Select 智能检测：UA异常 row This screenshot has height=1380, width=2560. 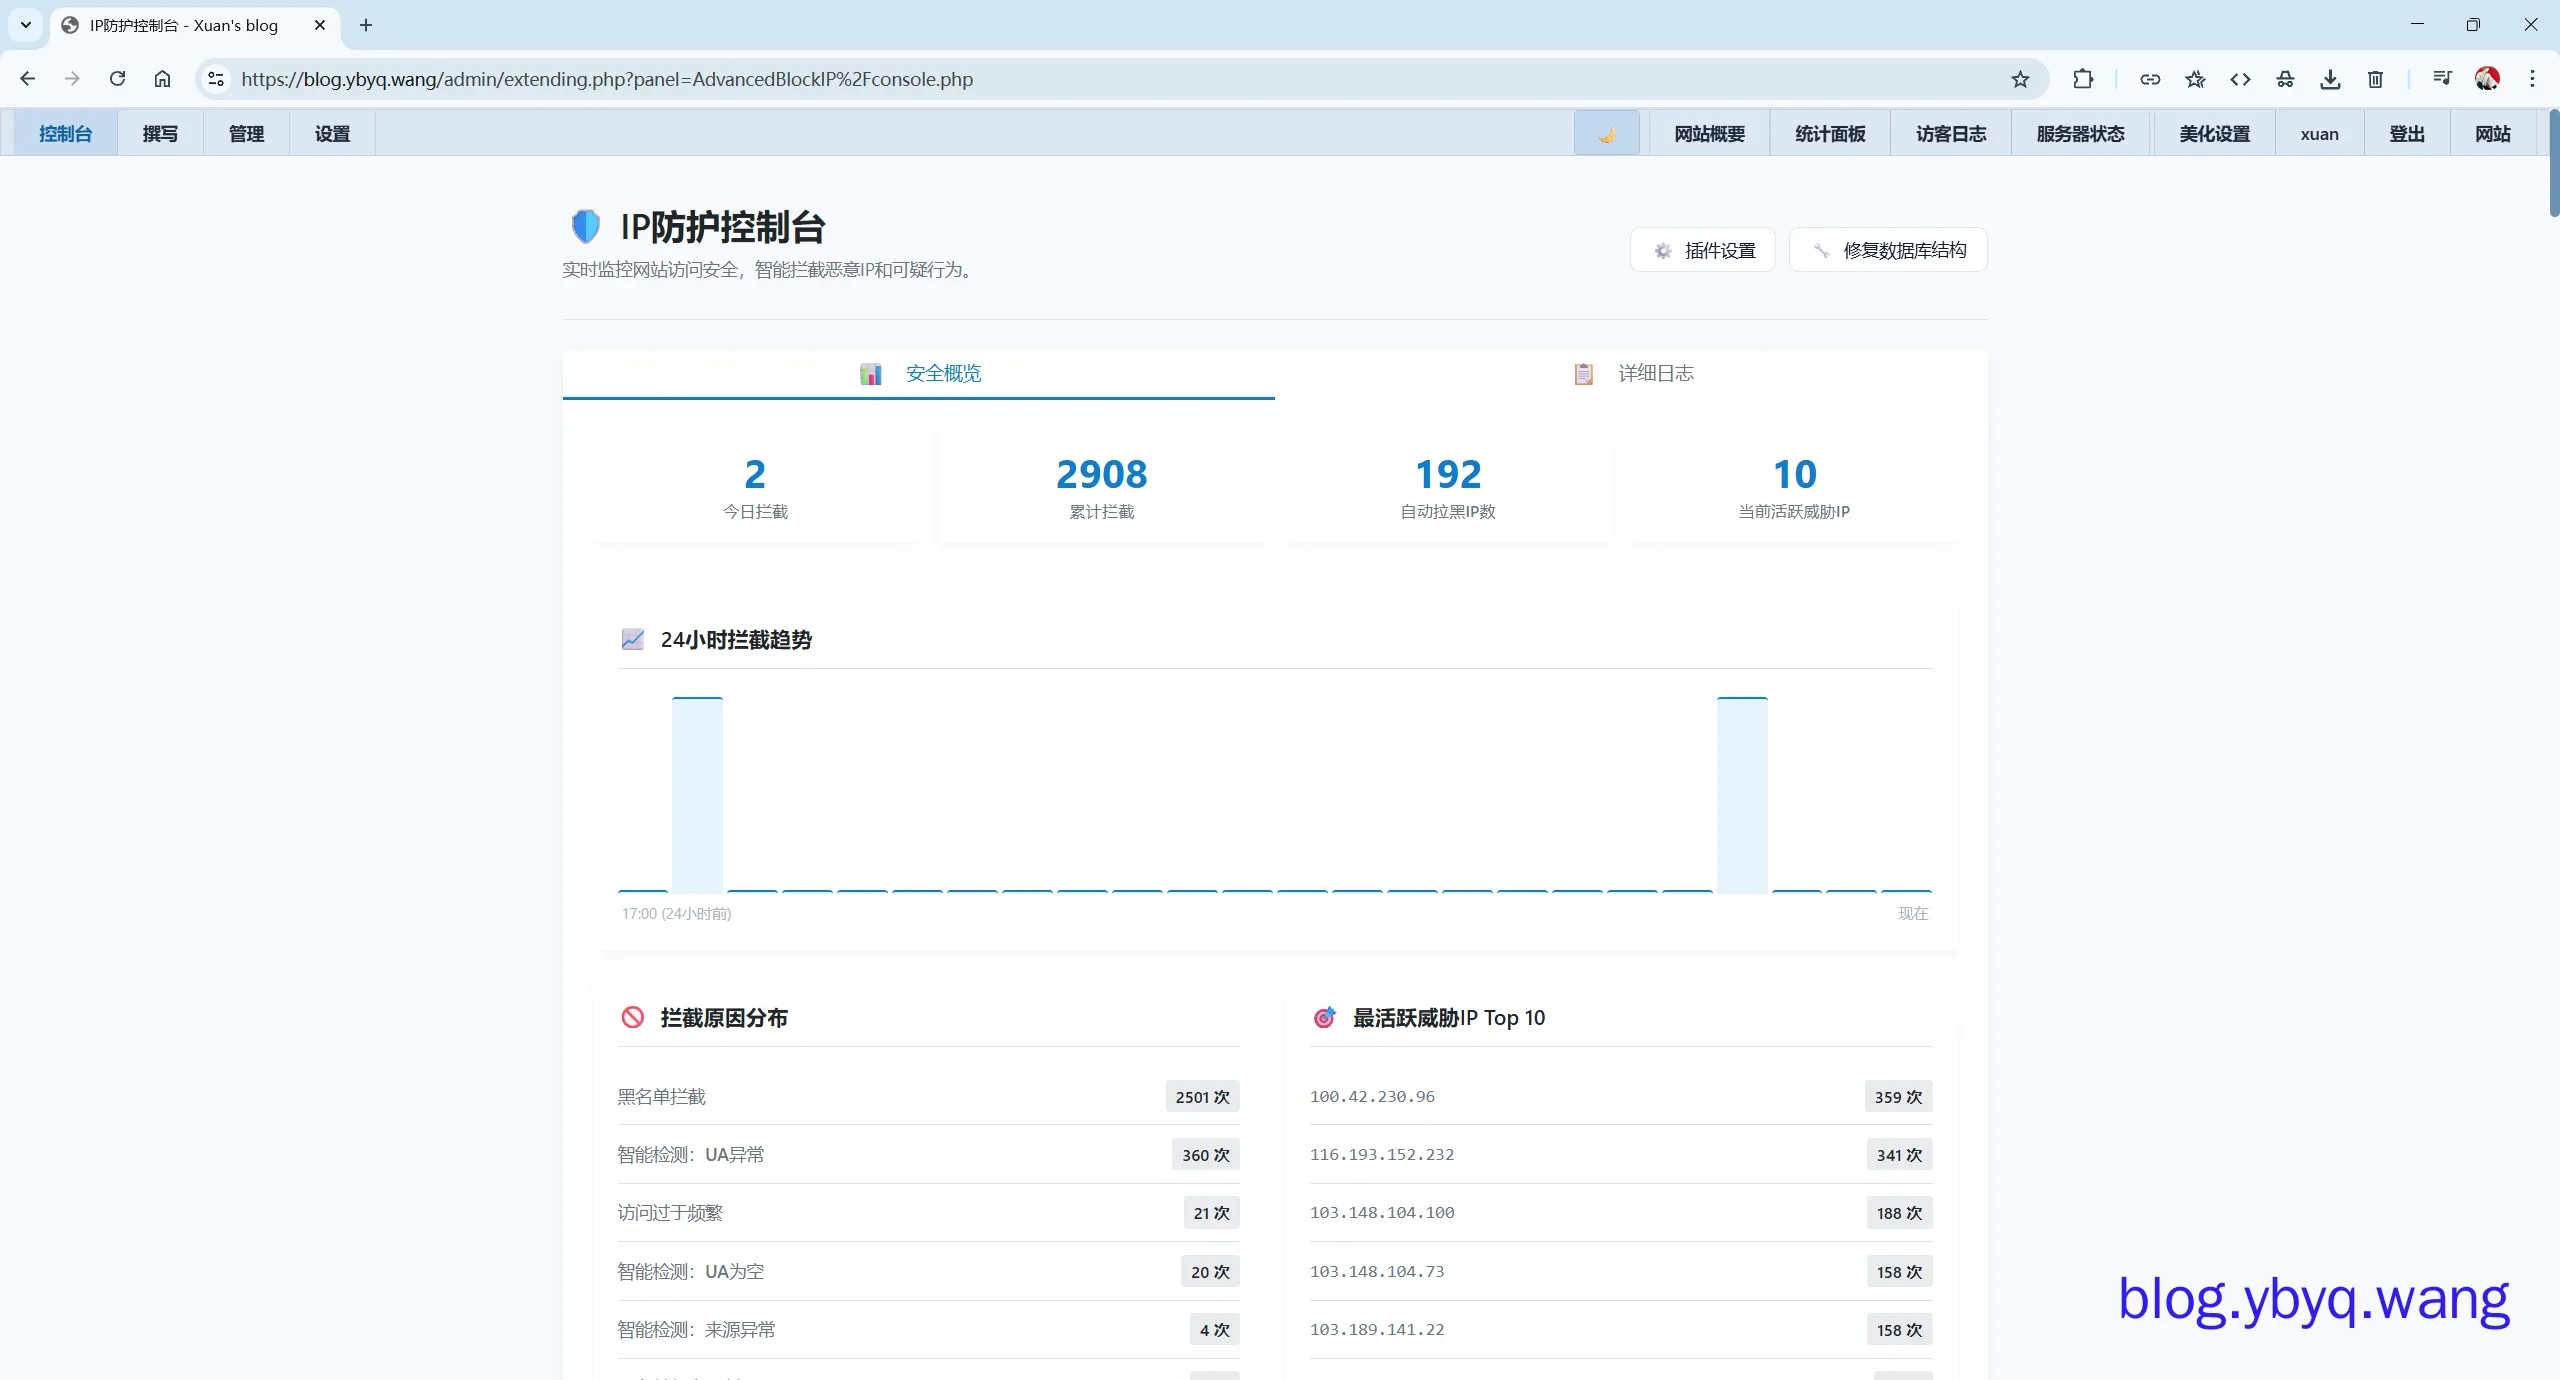click(928, 1155)
